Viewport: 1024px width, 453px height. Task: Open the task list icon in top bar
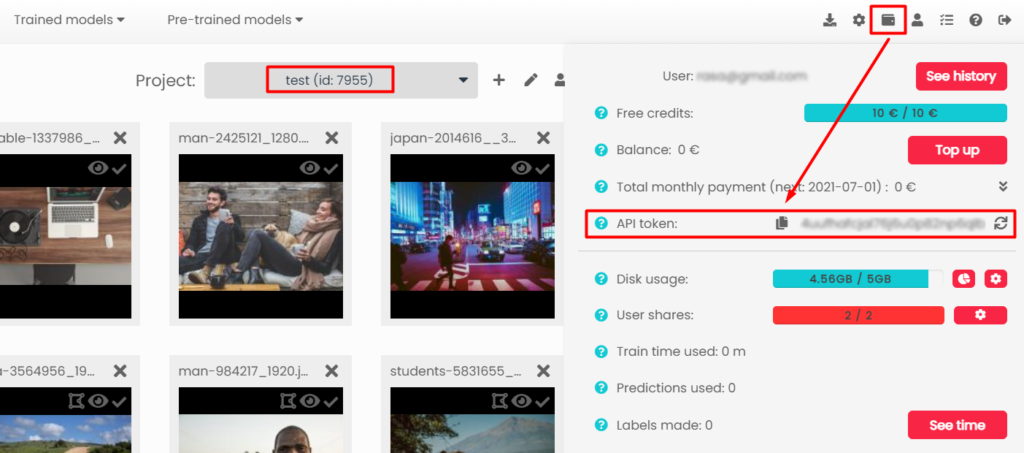(946, 20)
